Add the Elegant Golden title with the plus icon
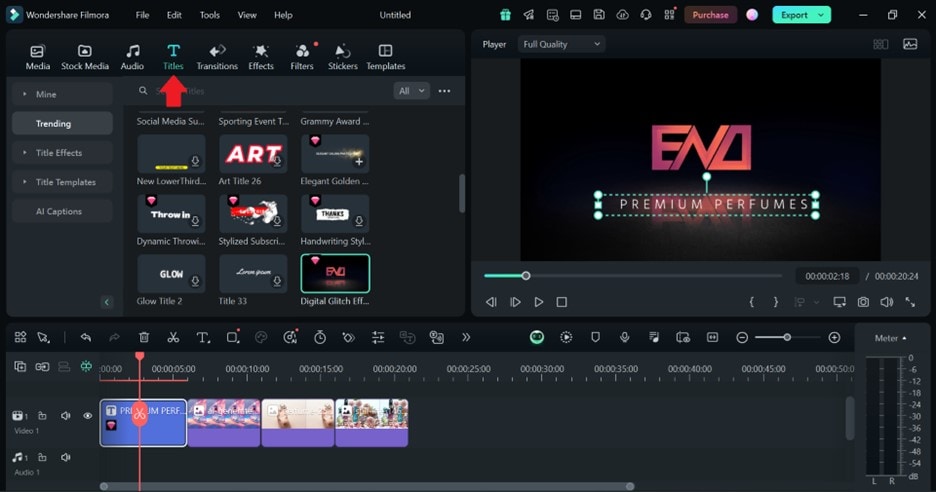This screenshot has width=936, height=492. 359,162
